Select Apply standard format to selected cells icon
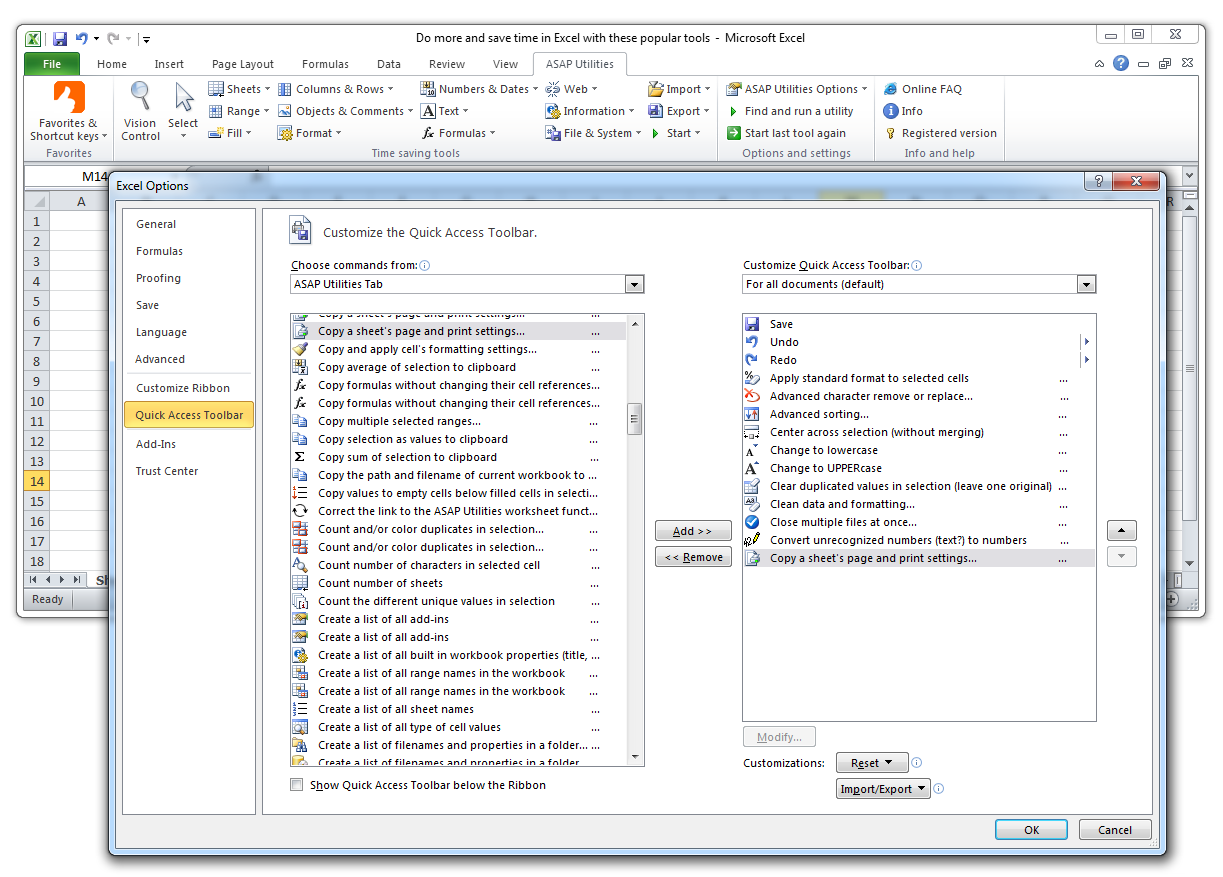The image size is (1223, 877). (x=752, y=378)
